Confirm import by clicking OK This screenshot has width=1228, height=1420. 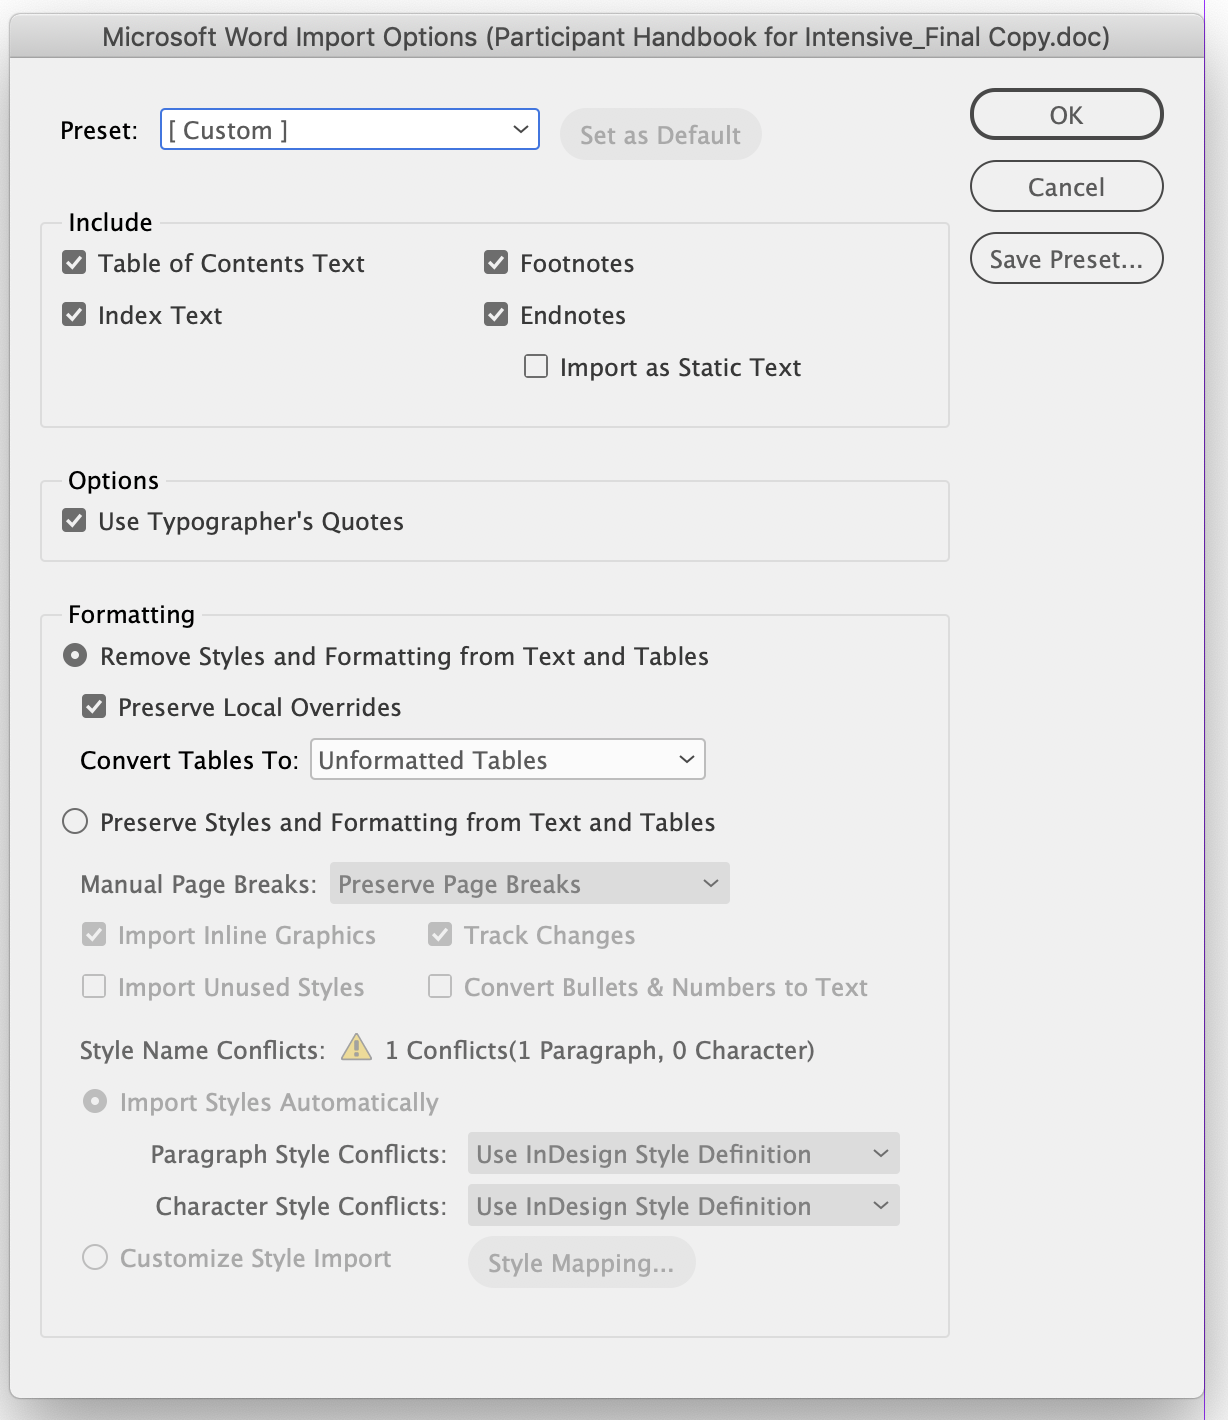pos(1066,114)
